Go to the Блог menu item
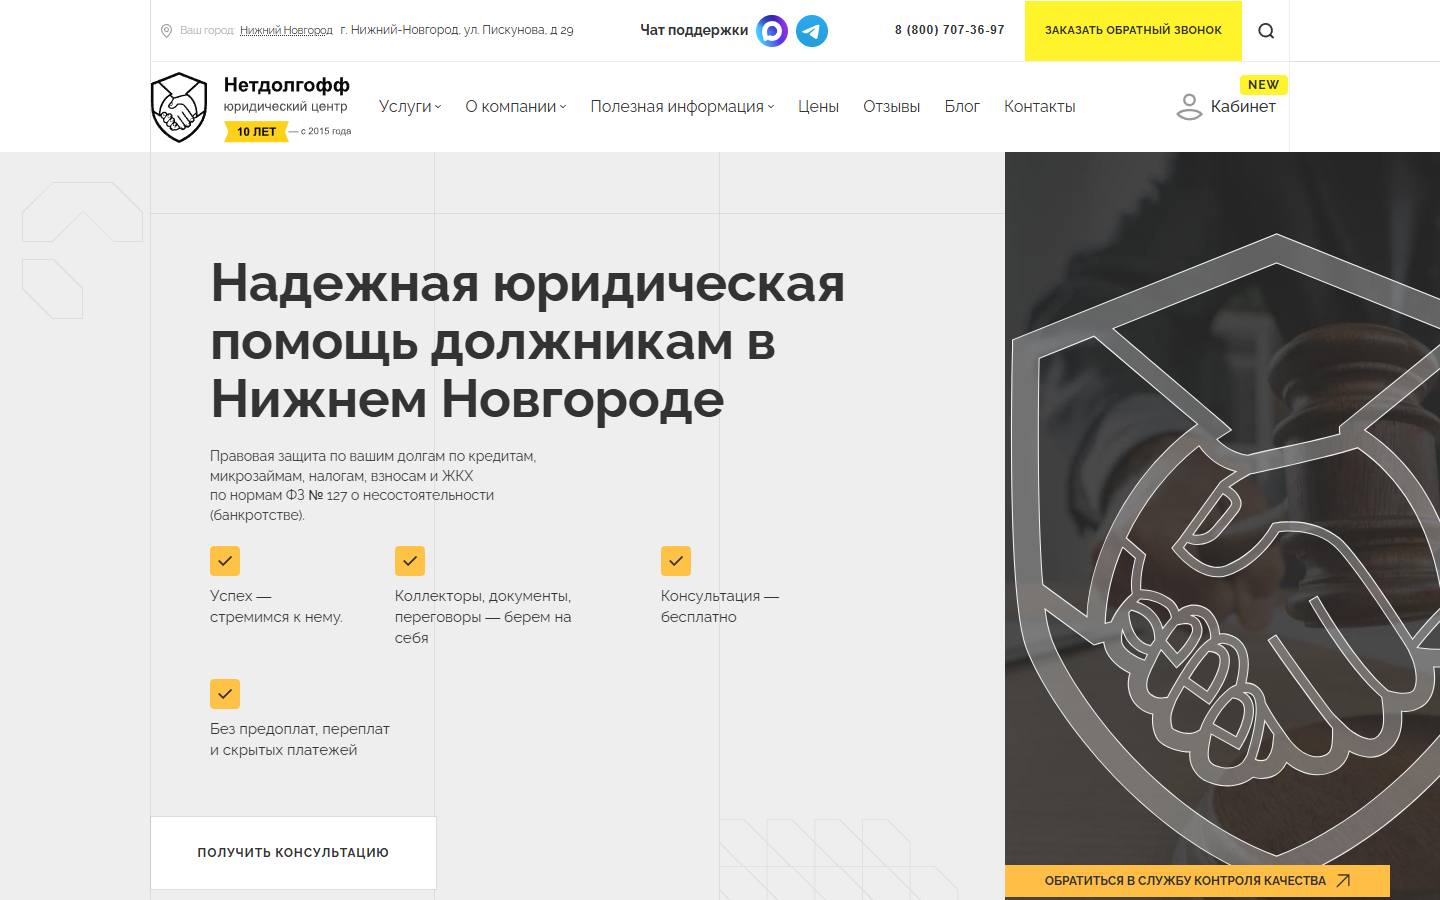This screenshot has height=900, width=1440. [x=962, y=107]
